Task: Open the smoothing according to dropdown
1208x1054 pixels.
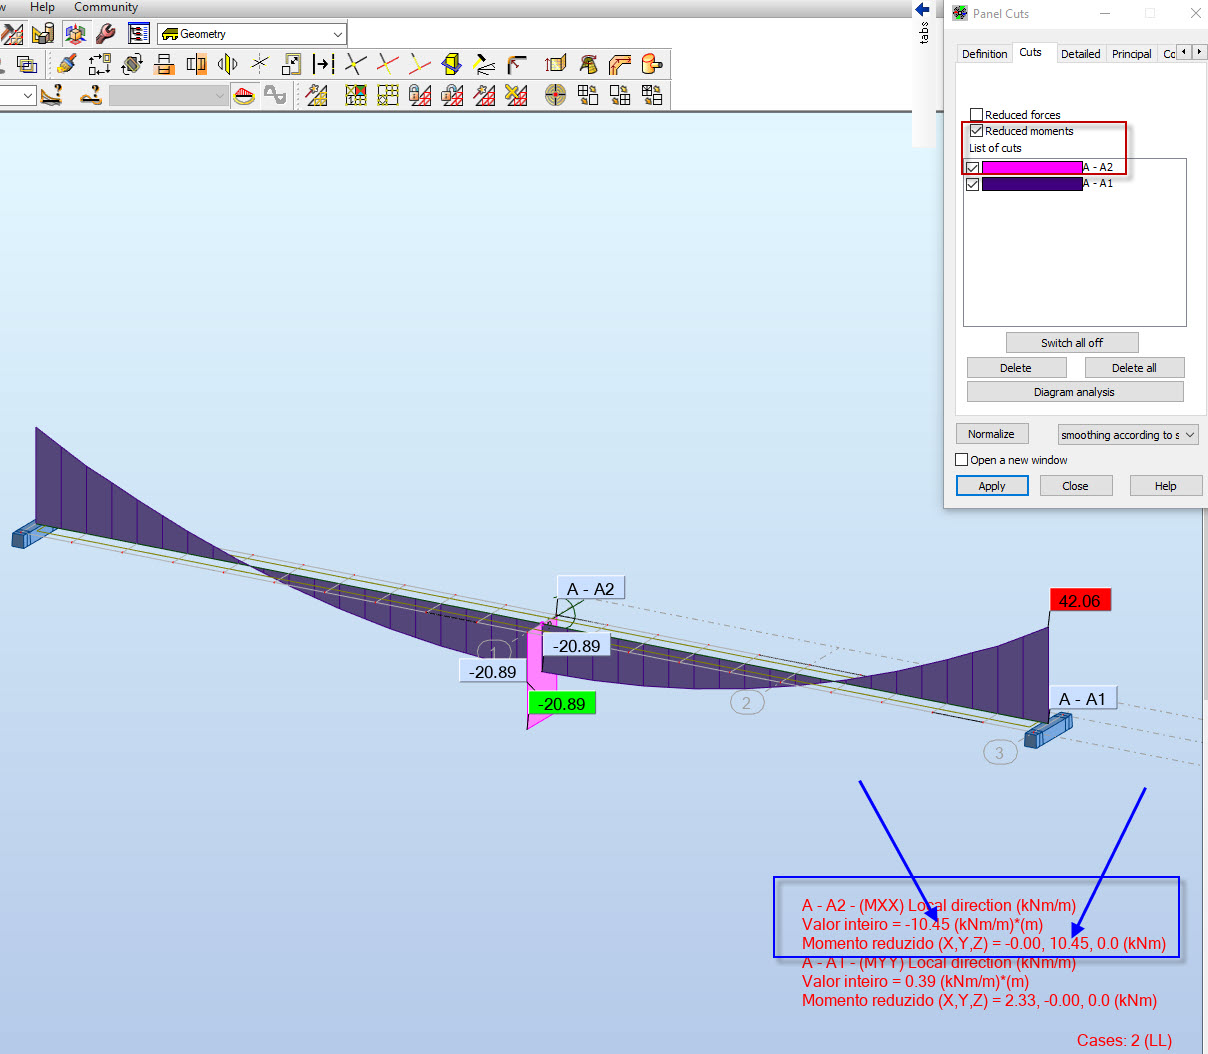Action: tap(1128, 435)
